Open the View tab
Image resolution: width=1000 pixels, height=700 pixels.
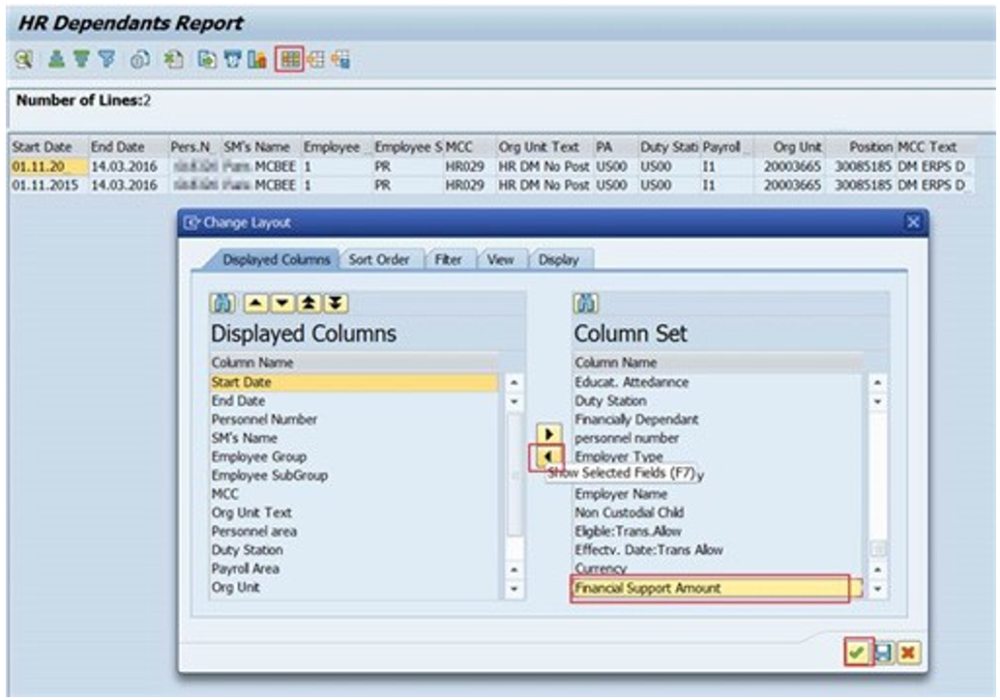(x=500, y=260)
